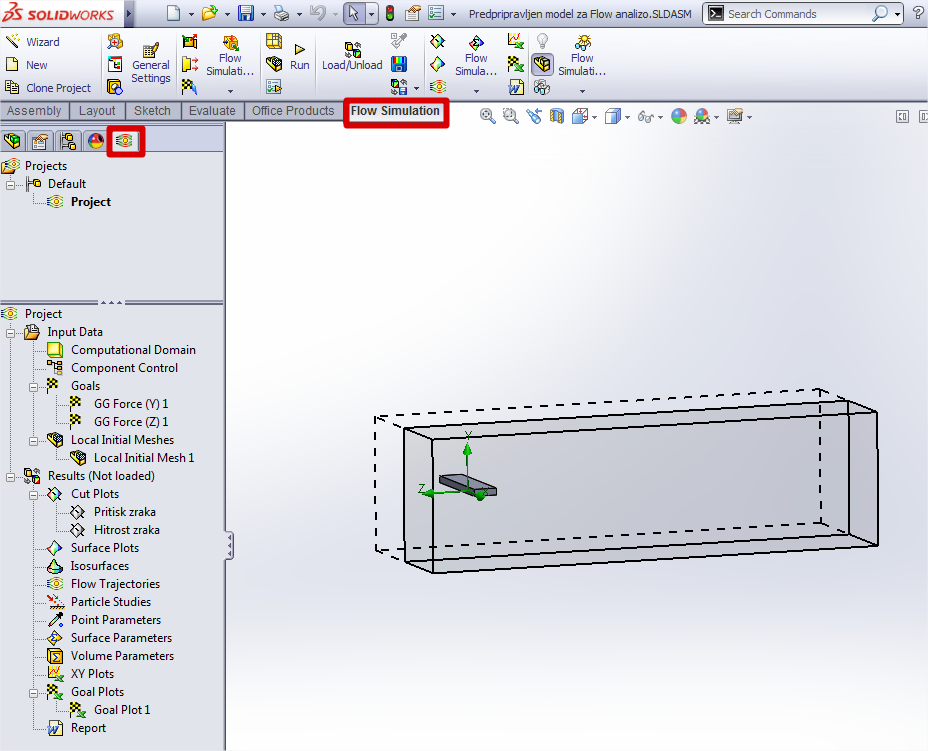Collapse the Cut Plots node
This screenshot has height=751, width=928.
coord(34,495)
